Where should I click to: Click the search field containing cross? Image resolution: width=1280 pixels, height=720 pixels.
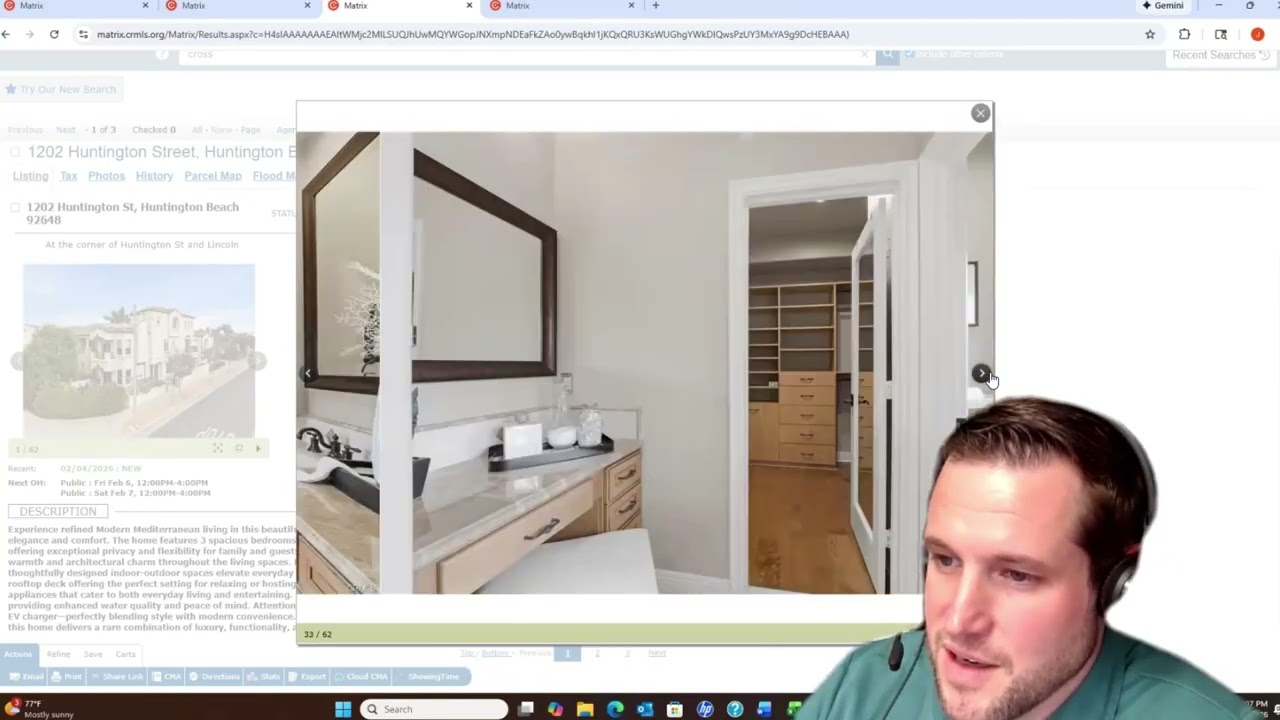tap(525, 55)
